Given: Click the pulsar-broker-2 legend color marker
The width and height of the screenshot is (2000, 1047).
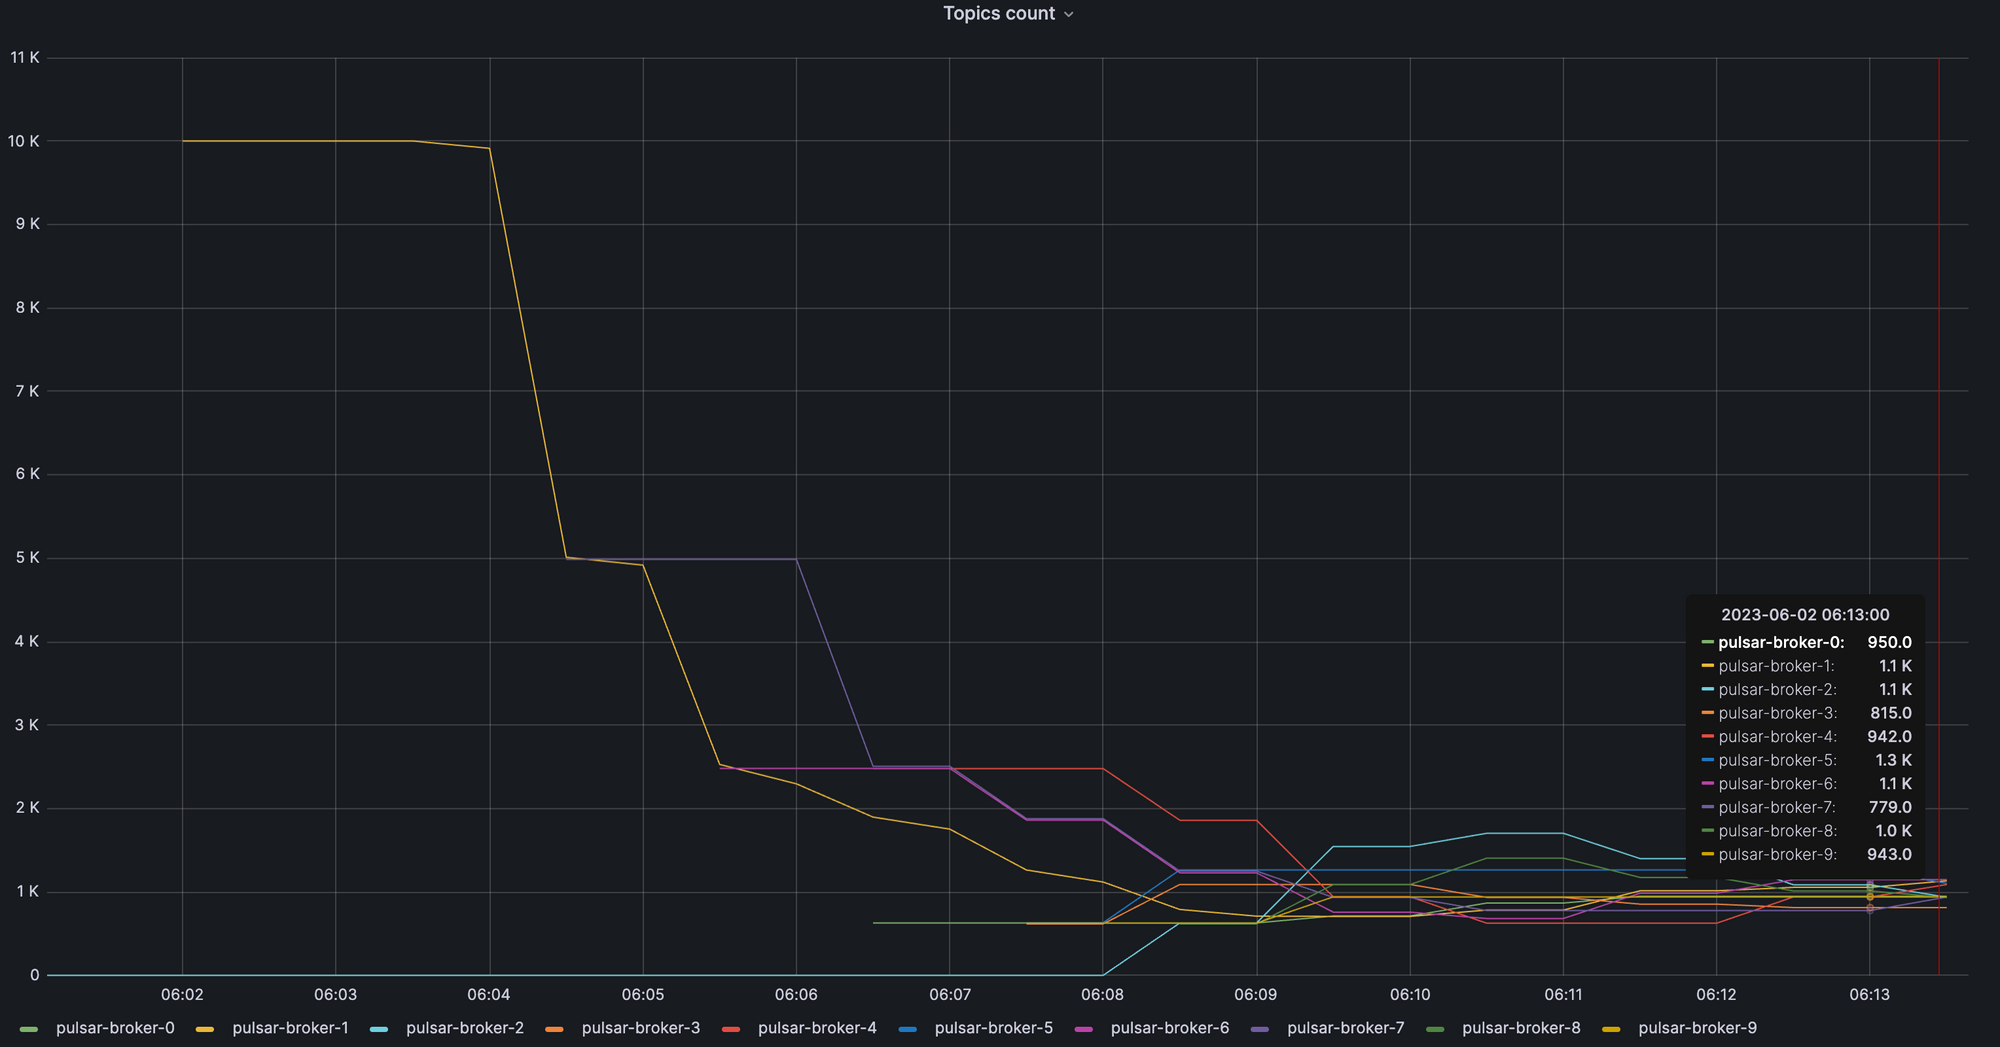Looking at the screenshot, I should pyautogui.click(x=381, y=1028).
